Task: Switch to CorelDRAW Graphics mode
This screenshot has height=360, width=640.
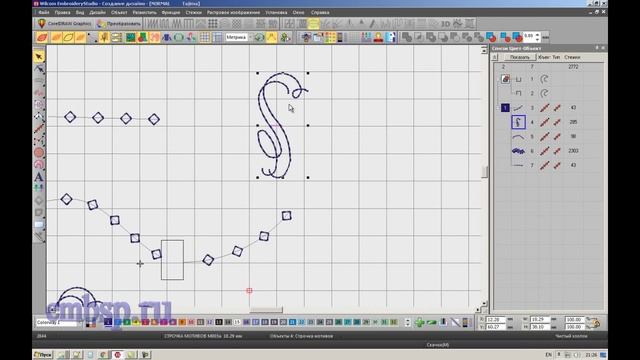Action: (65, 24)
